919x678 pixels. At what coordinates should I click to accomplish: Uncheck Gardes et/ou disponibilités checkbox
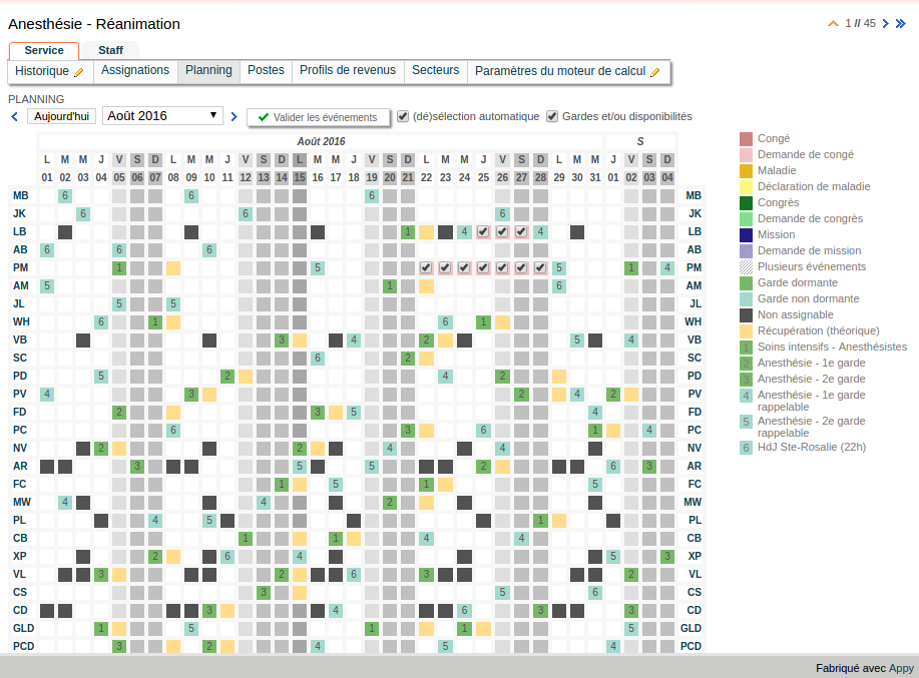(552, 116)
